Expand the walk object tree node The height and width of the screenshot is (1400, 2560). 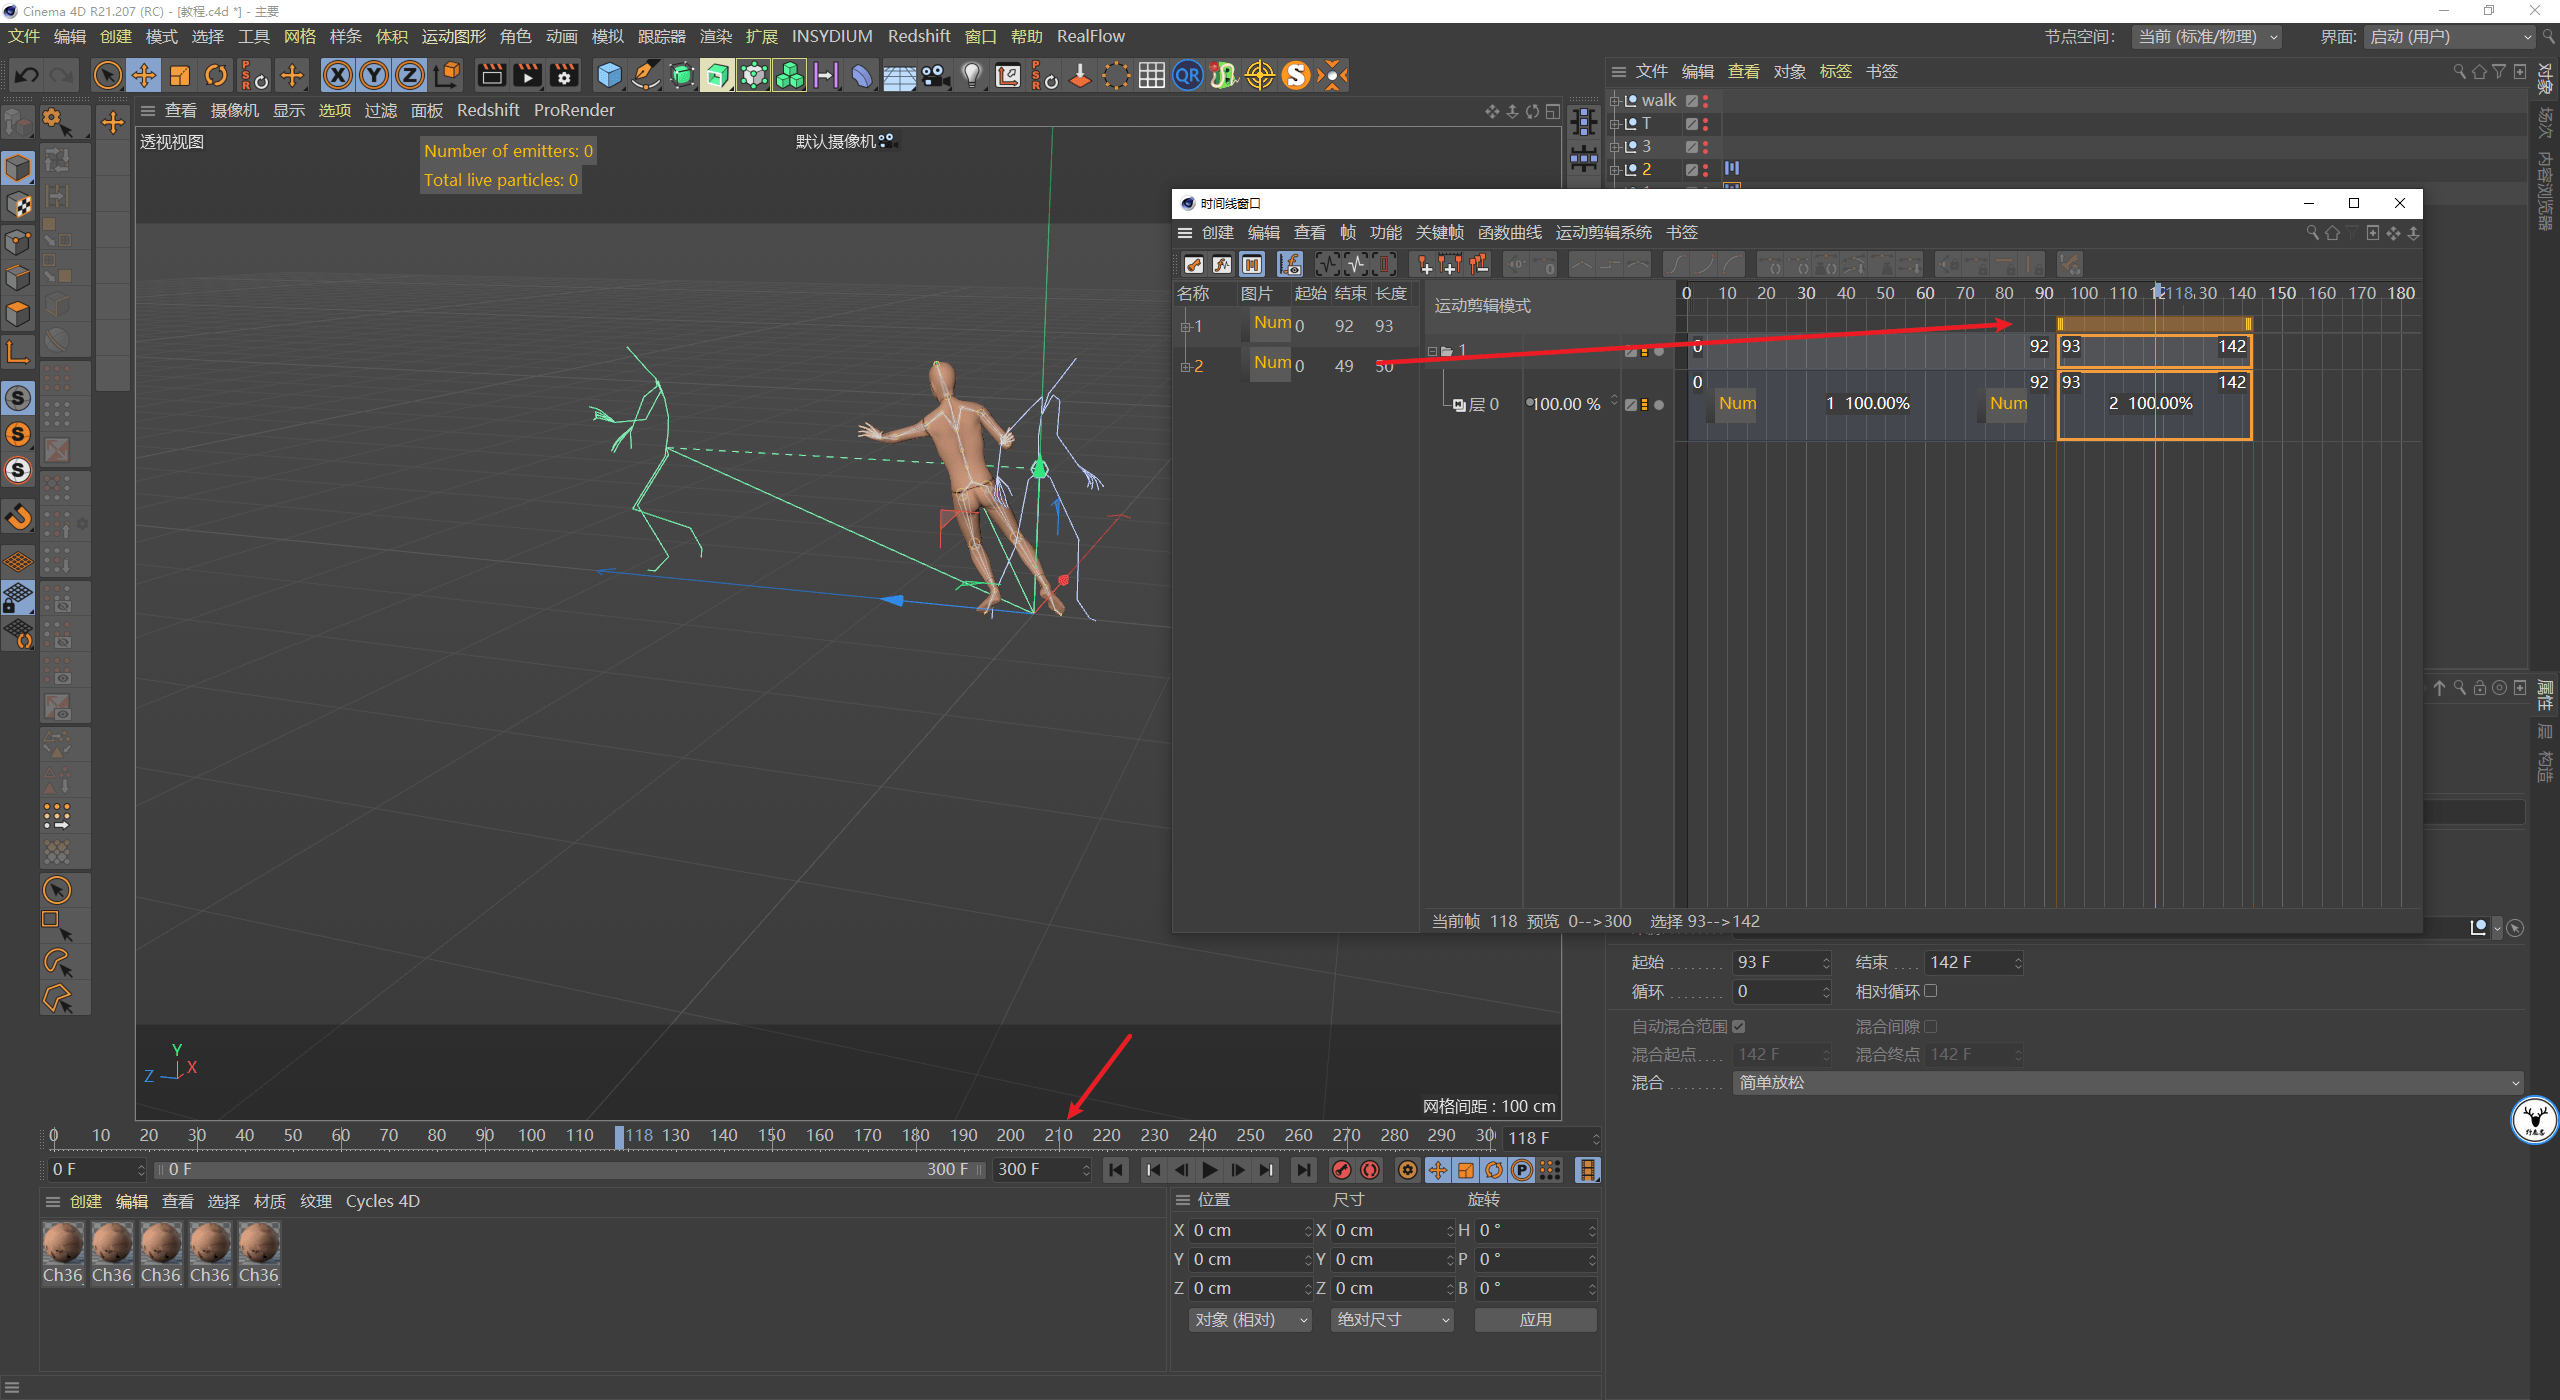(x=1614, y=101)
